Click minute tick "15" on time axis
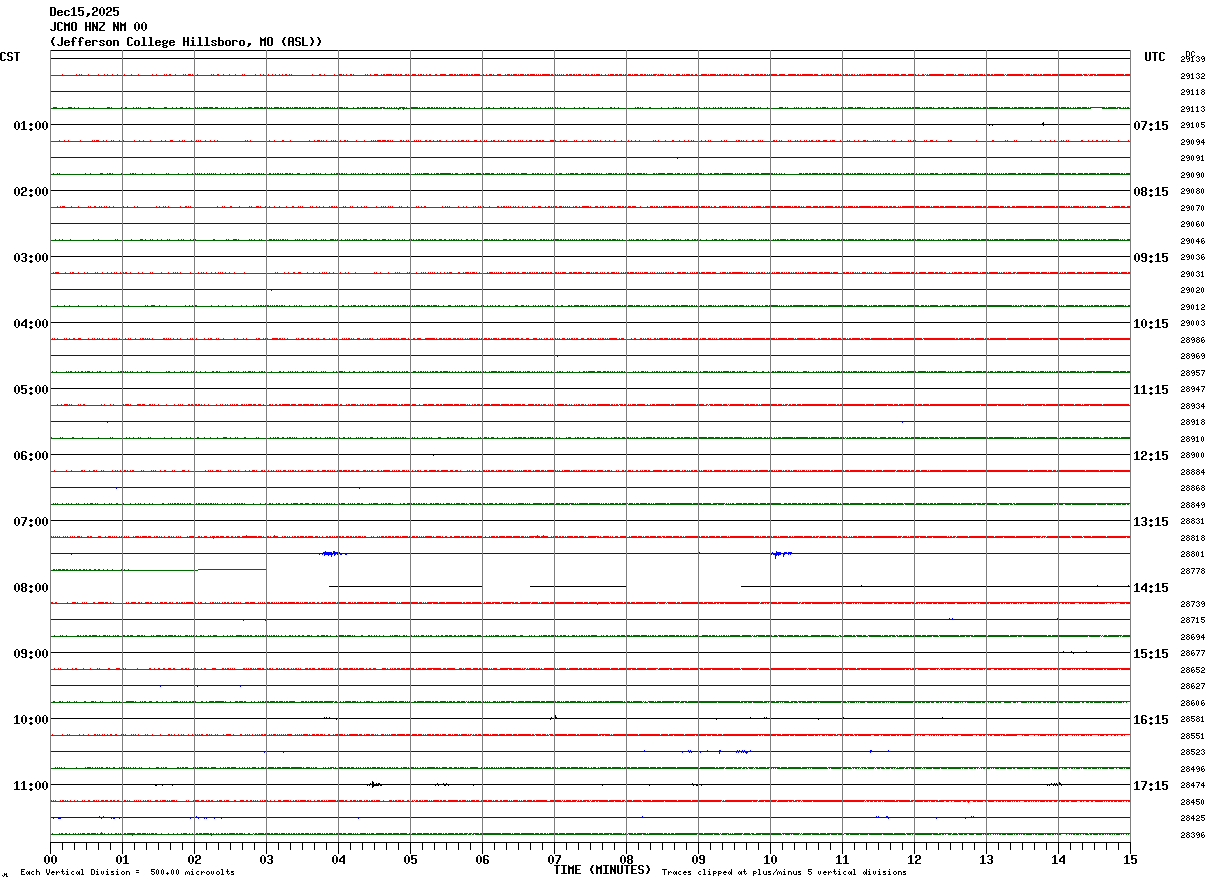 click(x=1130, y=858)
